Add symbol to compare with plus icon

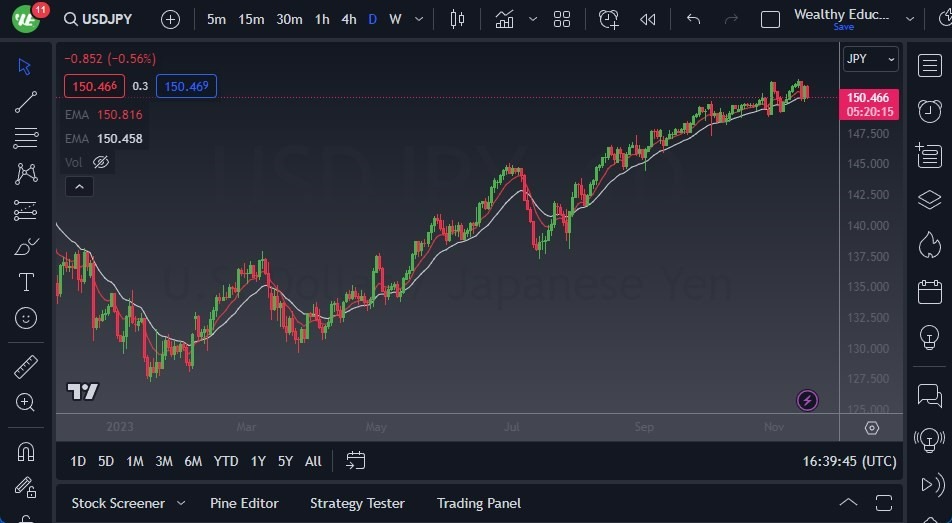[171, 20]
